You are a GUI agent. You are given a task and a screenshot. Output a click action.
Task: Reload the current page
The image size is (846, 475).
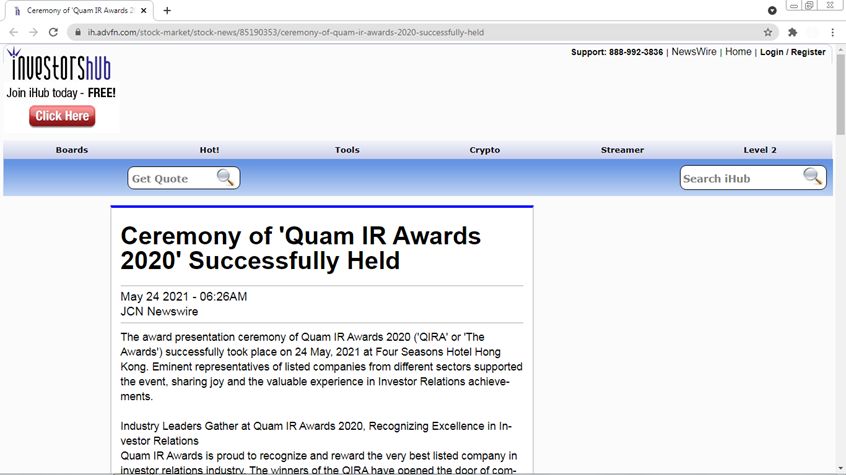(53, 32)
